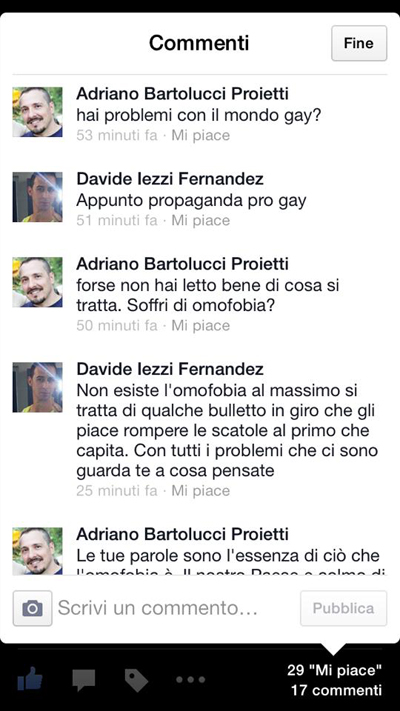Tap the camera icon to attach photo

32,608
